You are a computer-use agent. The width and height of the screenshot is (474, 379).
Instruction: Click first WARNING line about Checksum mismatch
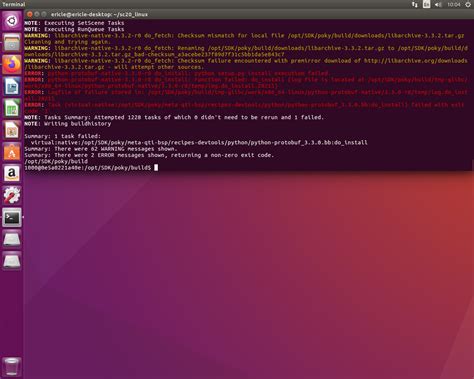click(x=244, y=39)
